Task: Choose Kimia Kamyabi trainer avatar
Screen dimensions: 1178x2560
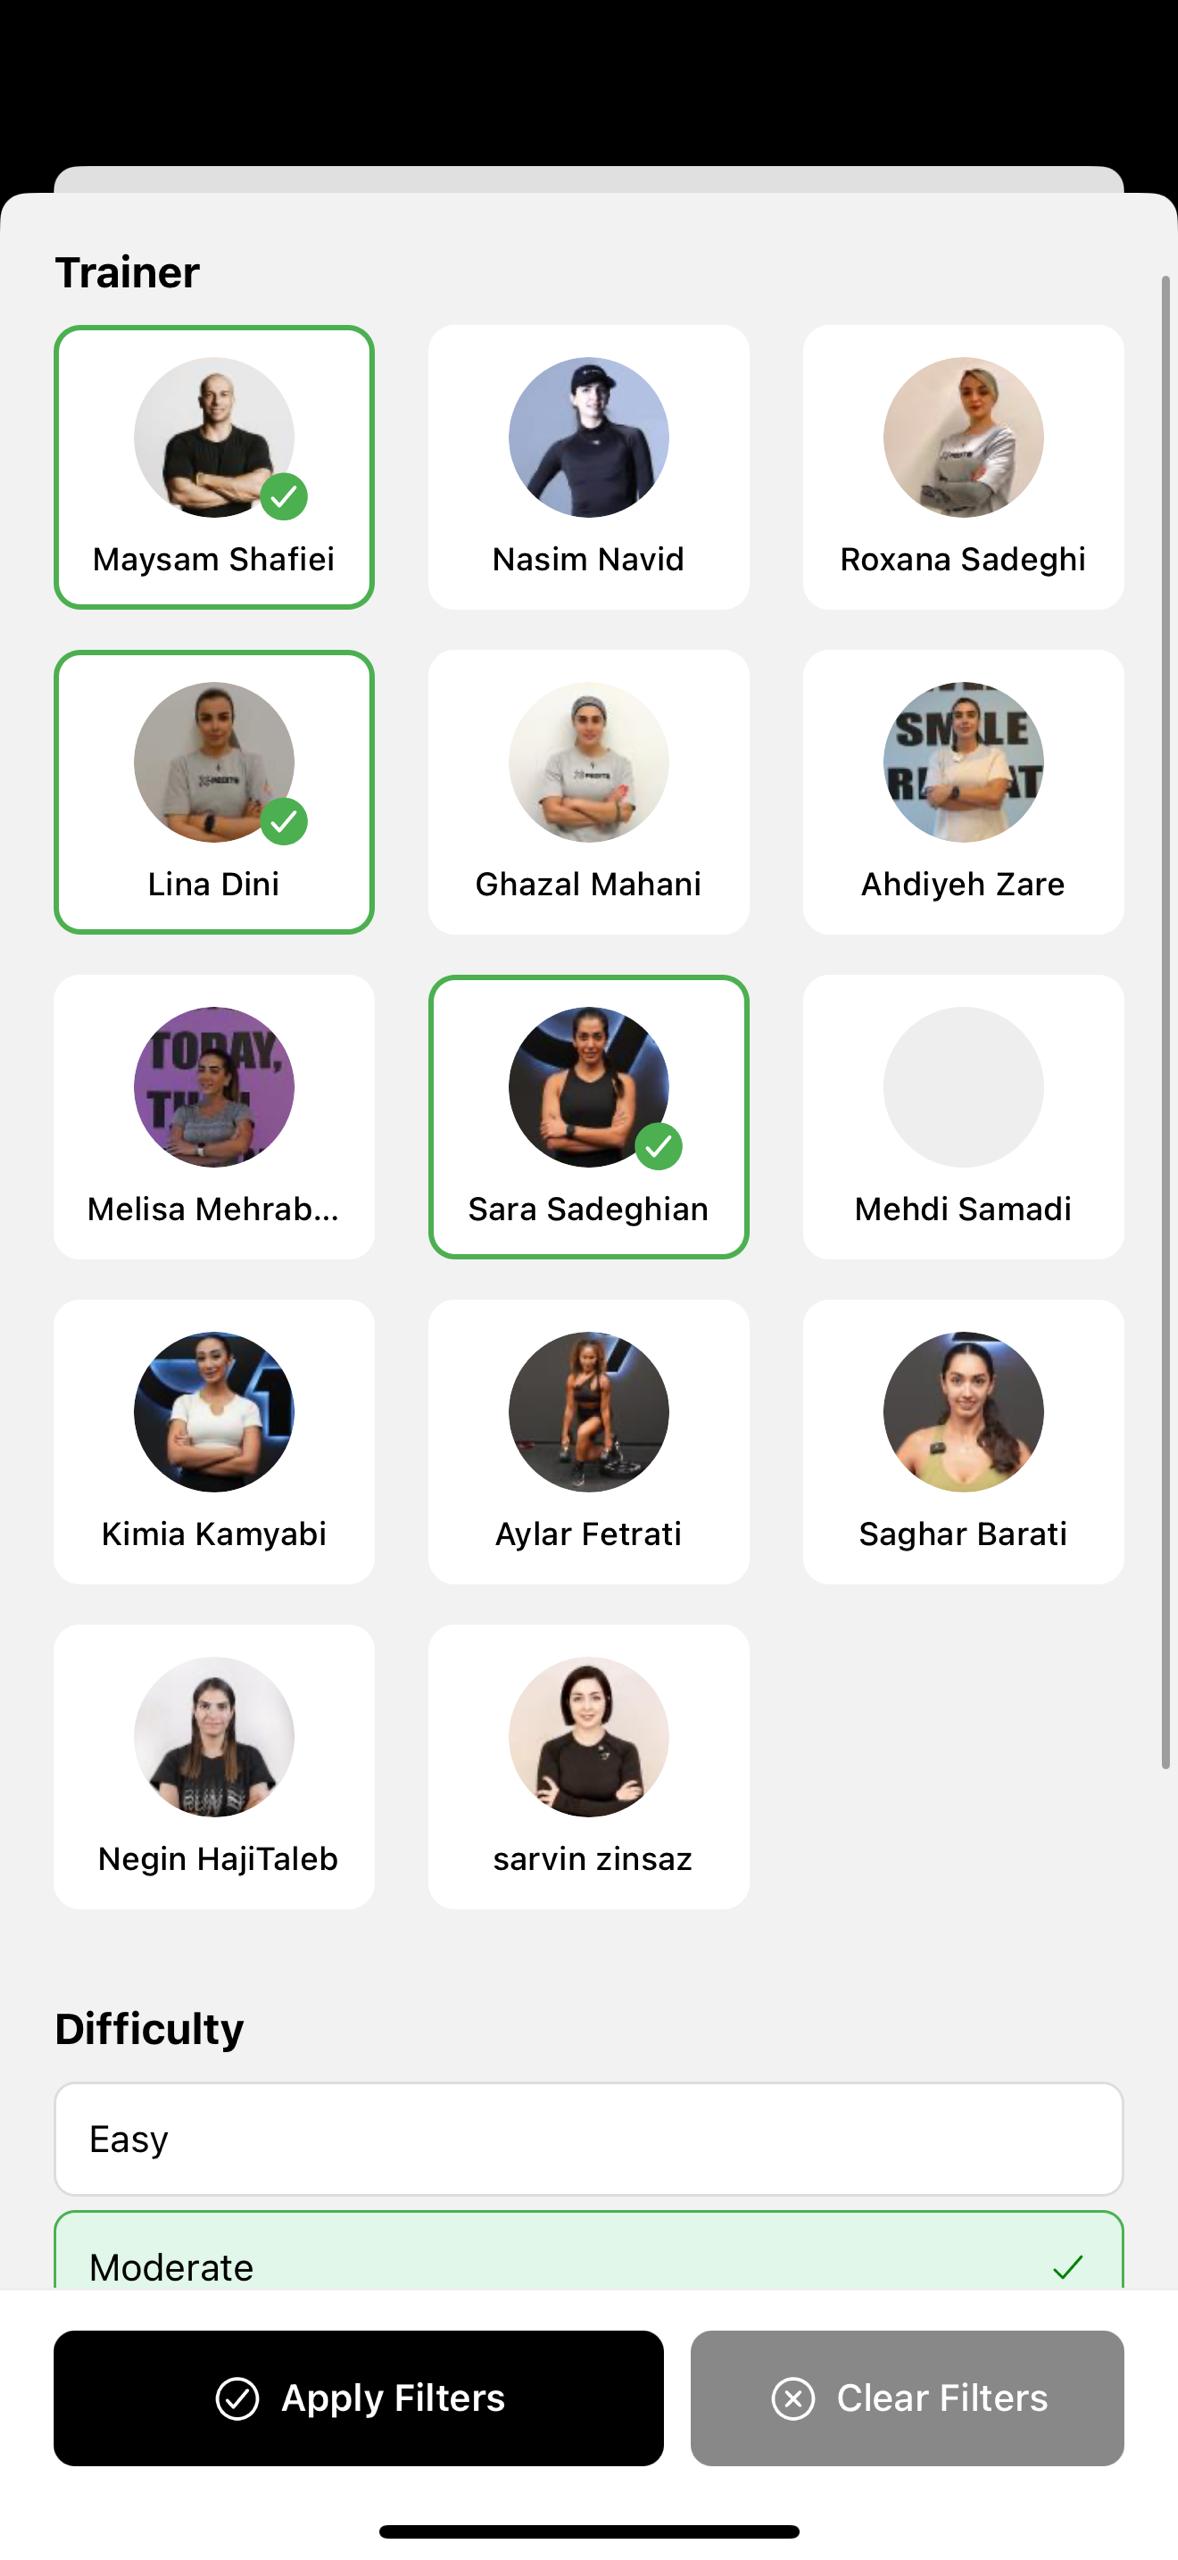Action: [214, 1412]
